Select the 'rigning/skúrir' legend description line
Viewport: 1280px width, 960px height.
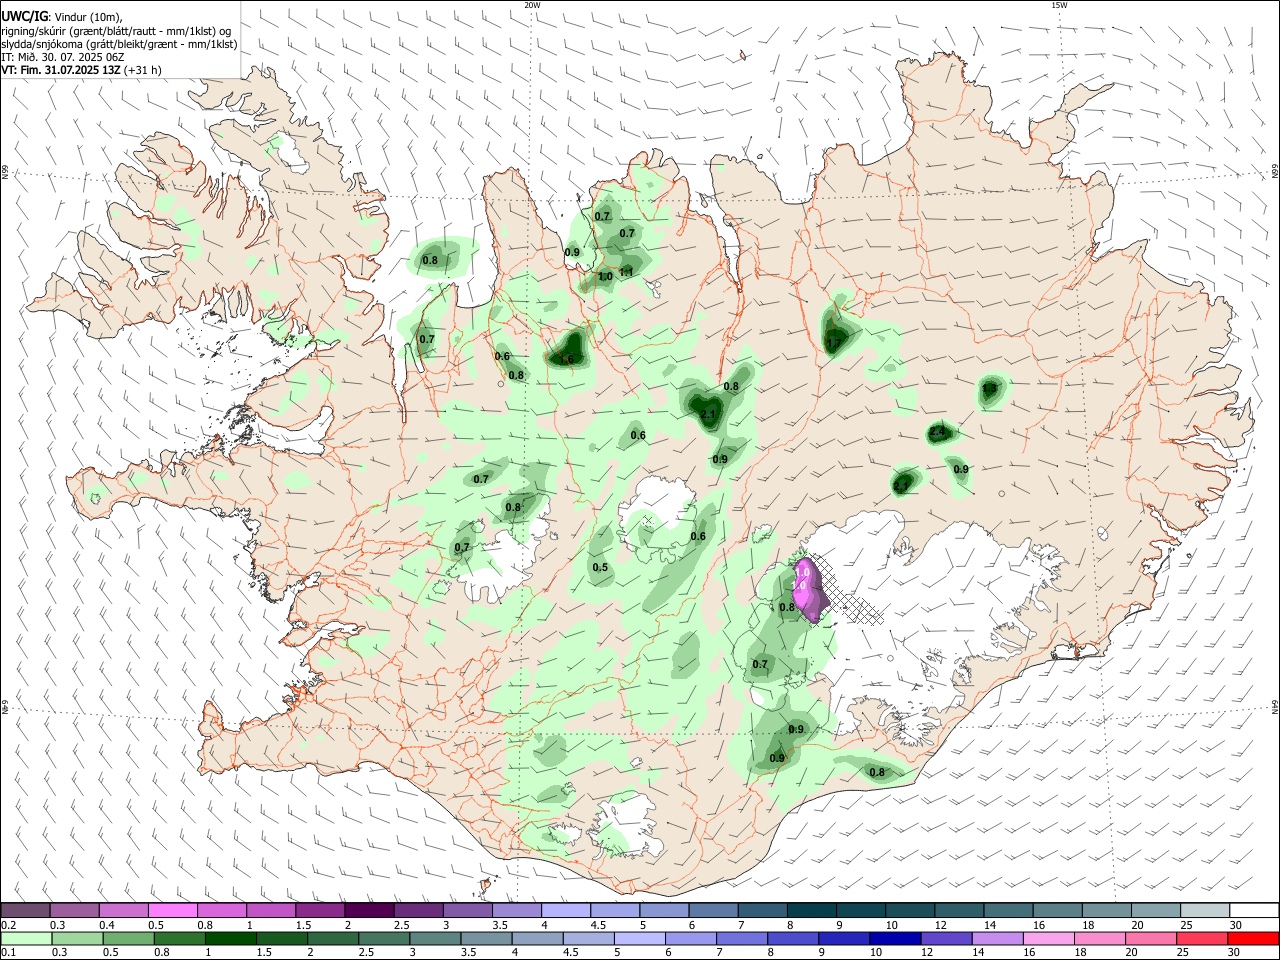(116, 30)
